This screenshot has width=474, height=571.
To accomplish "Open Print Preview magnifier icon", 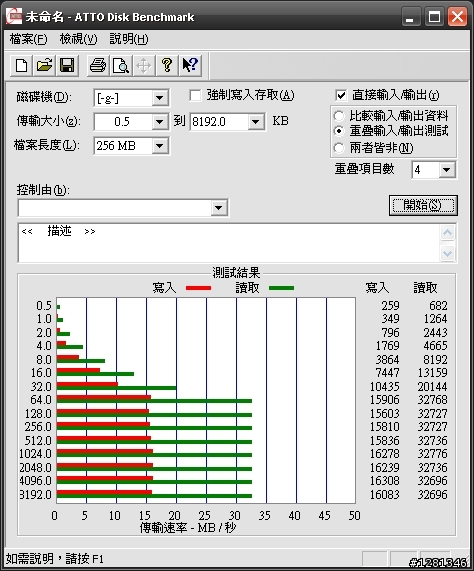I will (121, 66).
